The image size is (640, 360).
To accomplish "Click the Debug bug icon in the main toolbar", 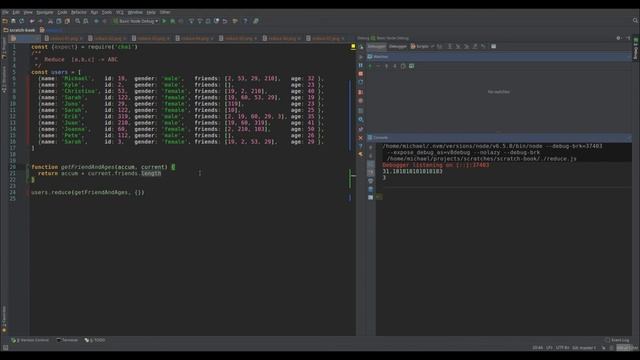I will click(x=173, y=21).
